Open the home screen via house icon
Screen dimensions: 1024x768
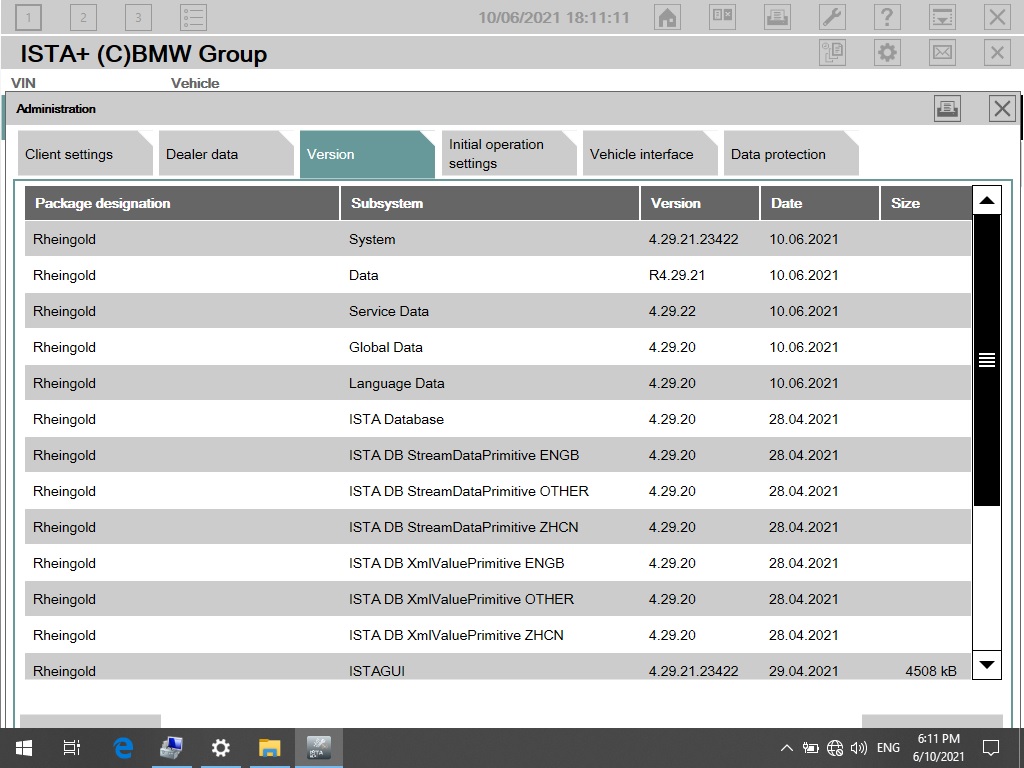(x=667, y=17)
